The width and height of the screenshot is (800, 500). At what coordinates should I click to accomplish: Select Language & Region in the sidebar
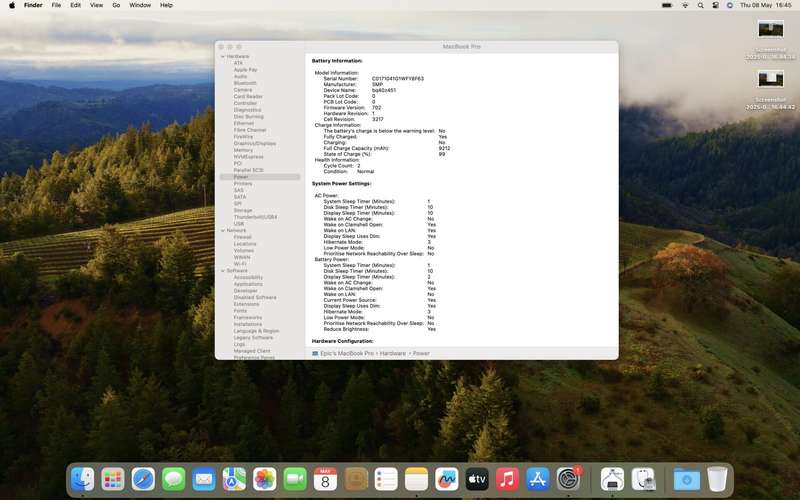click(x=256, y=331)
